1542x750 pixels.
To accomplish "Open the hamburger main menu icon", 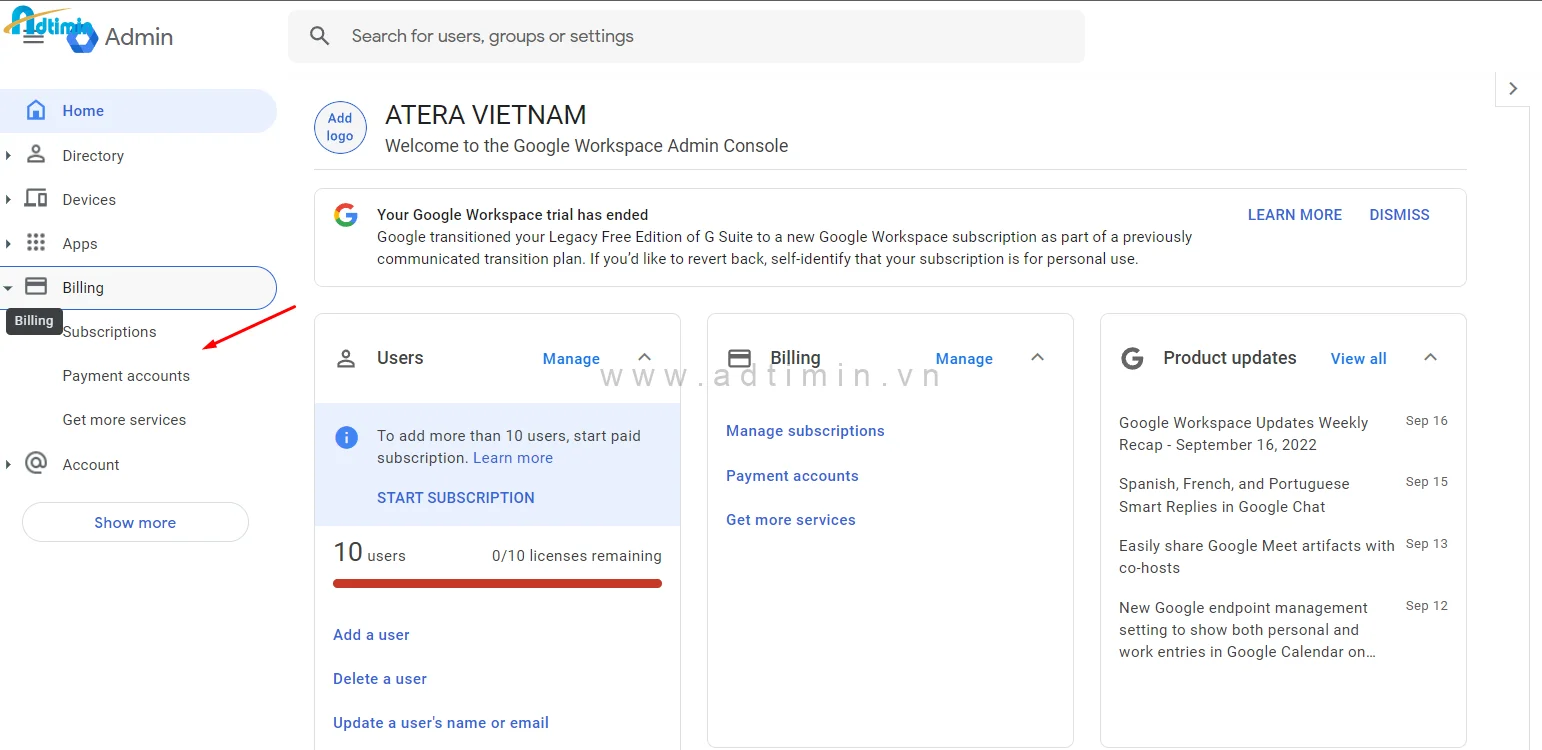I will [33, 37].
